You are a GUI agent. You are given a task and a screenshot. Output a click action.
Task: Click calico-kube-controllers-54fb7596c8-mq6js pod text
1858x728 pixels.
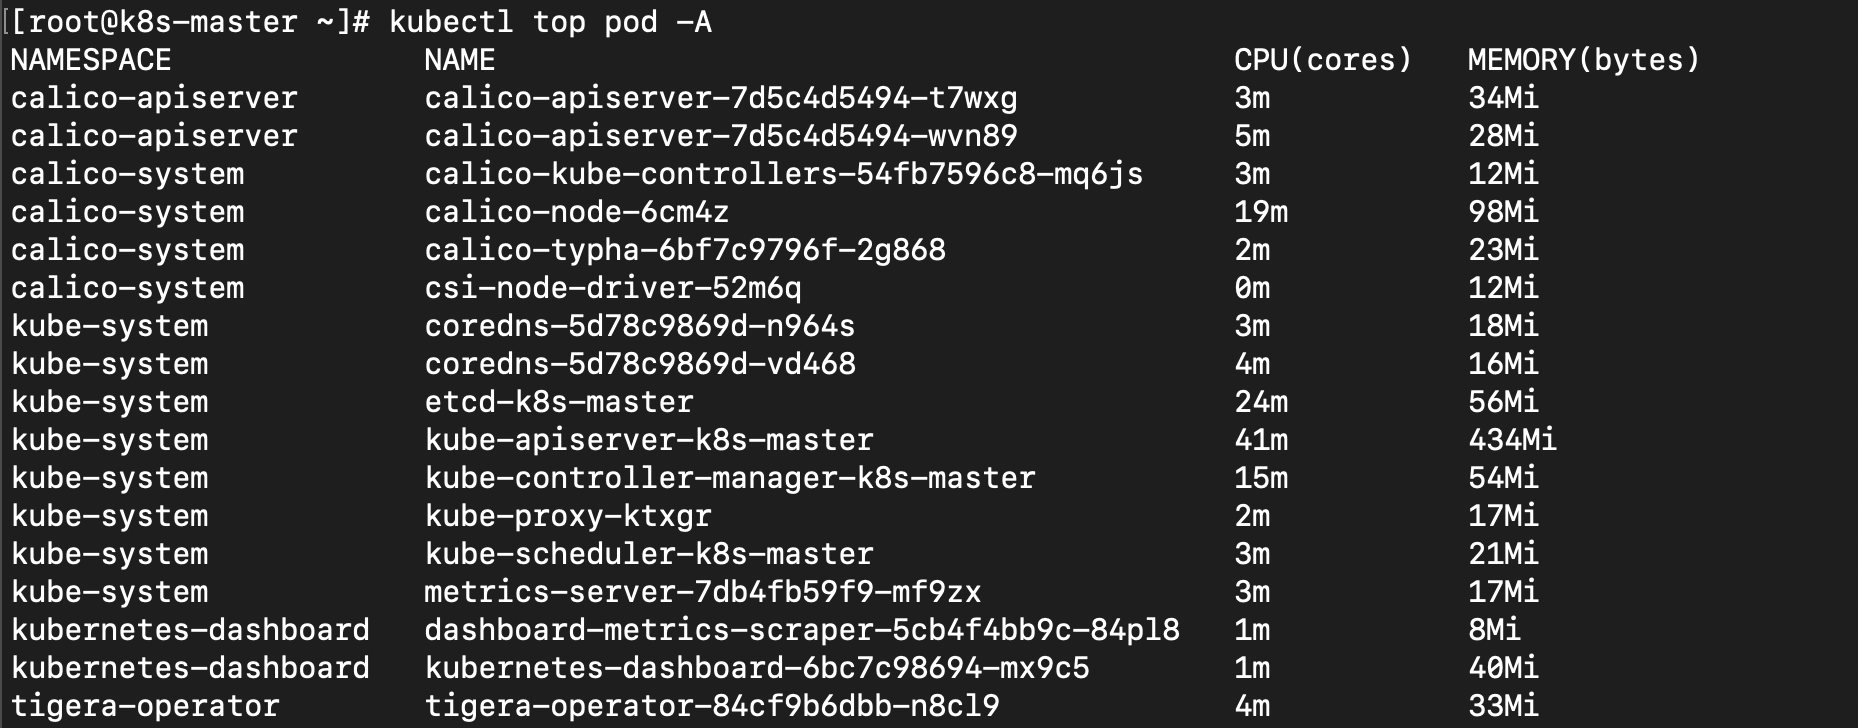pyautogui.click(x=784, y=174)
